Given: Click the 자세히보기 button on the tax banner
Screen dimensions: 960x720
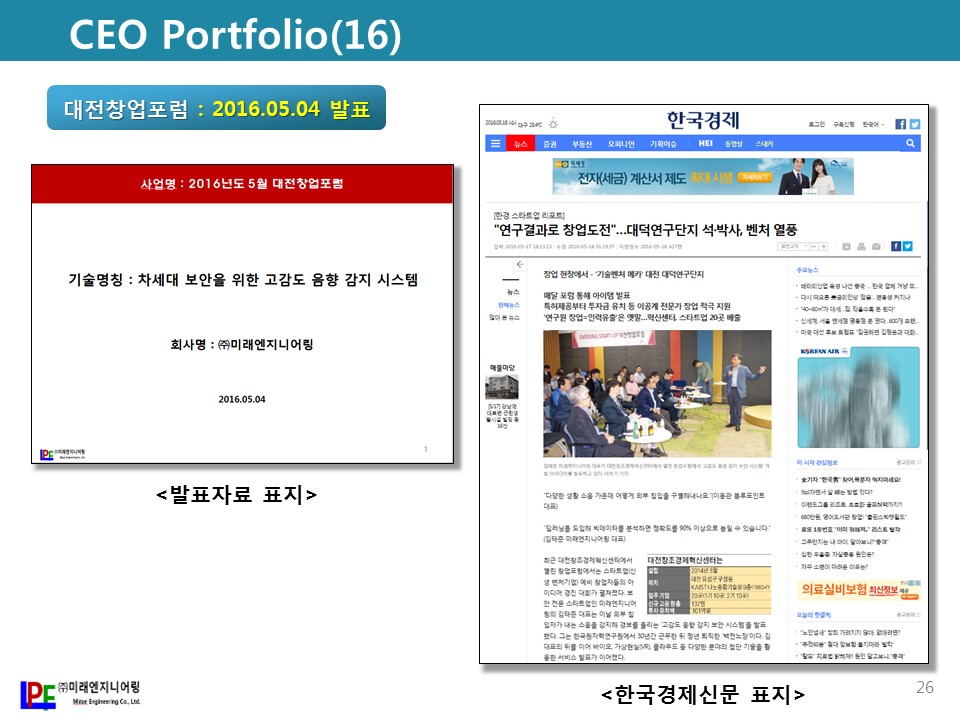Looking at the screenshot, I should [x=754, y=178].
